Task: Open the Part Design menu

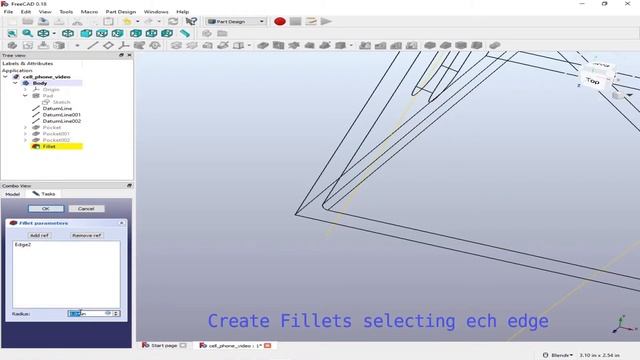Action: (x=120, y=12)
